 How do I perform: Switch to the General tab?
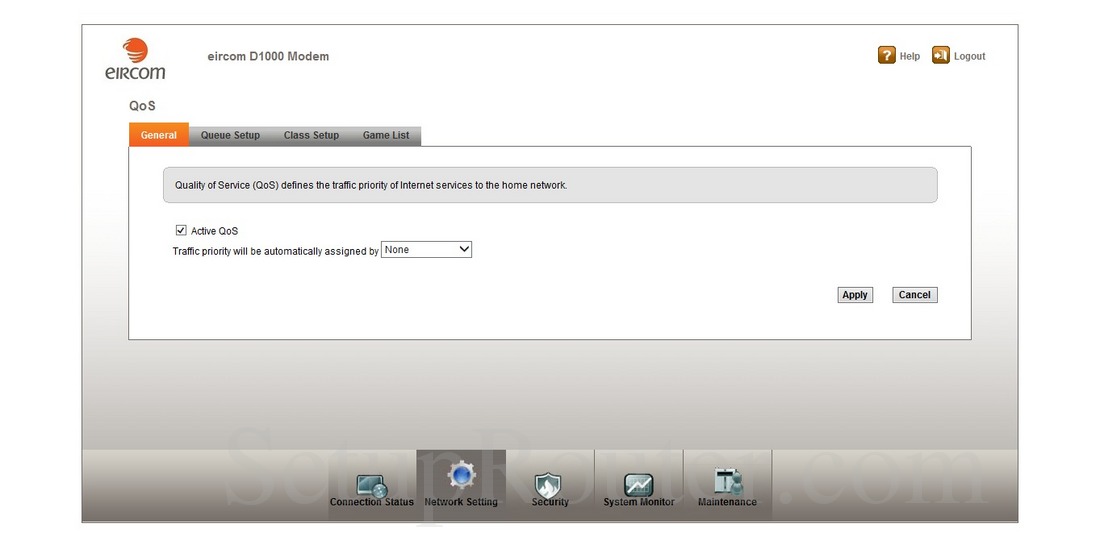[159, 135]
